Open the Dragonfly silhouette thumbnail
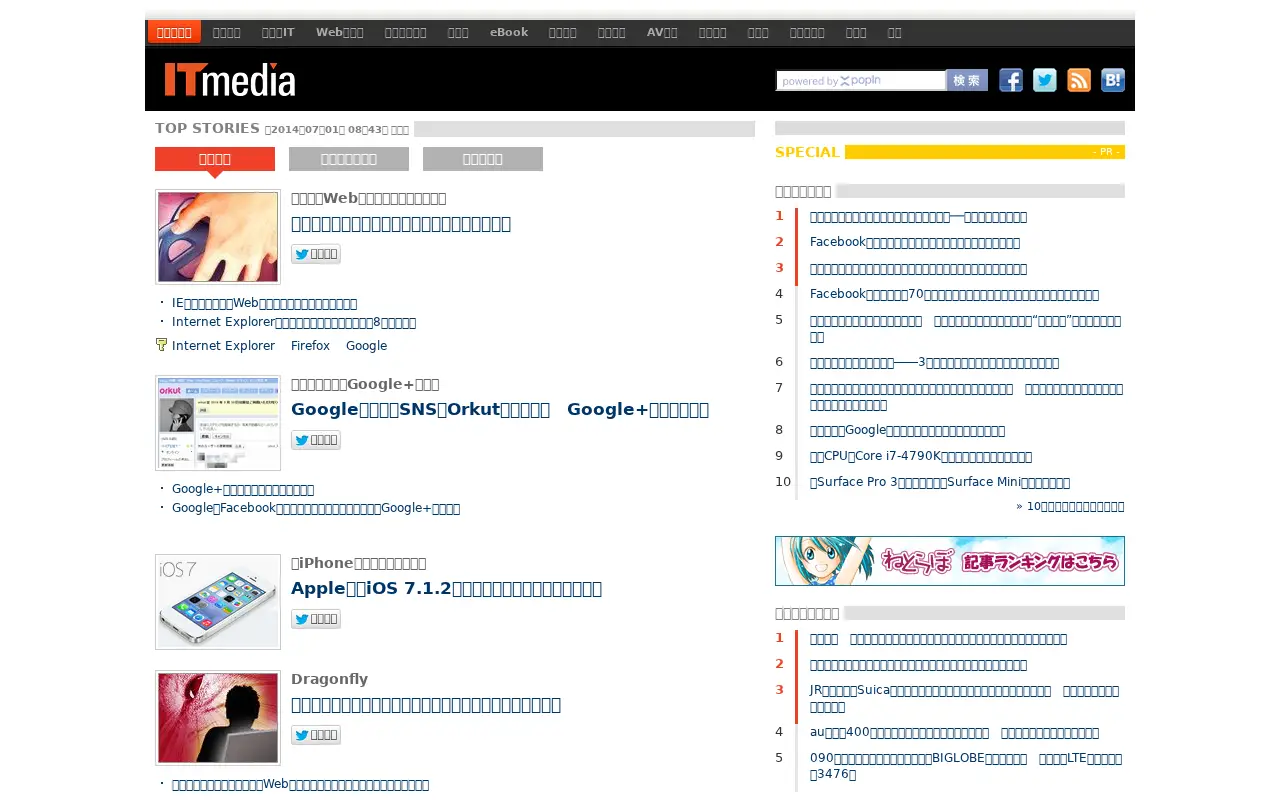 pyautogui.click(x=218, y=718)
